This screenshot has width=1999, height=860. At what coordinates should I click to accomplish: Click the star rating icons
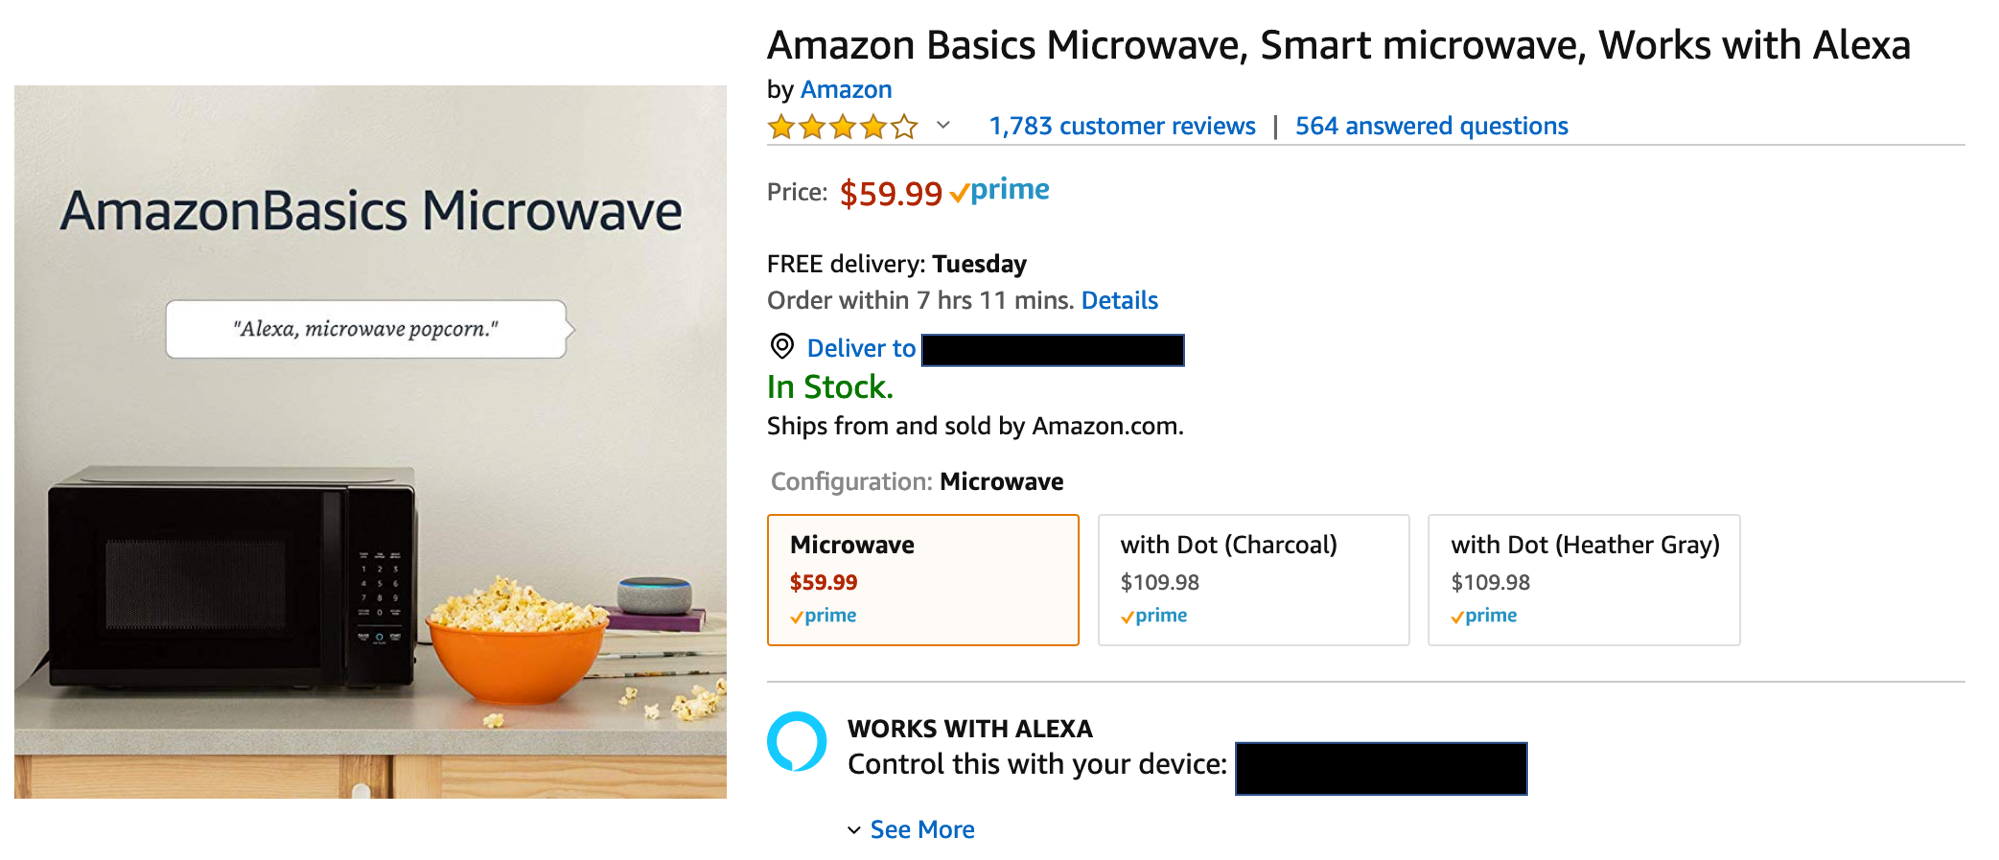pos(842,127)
